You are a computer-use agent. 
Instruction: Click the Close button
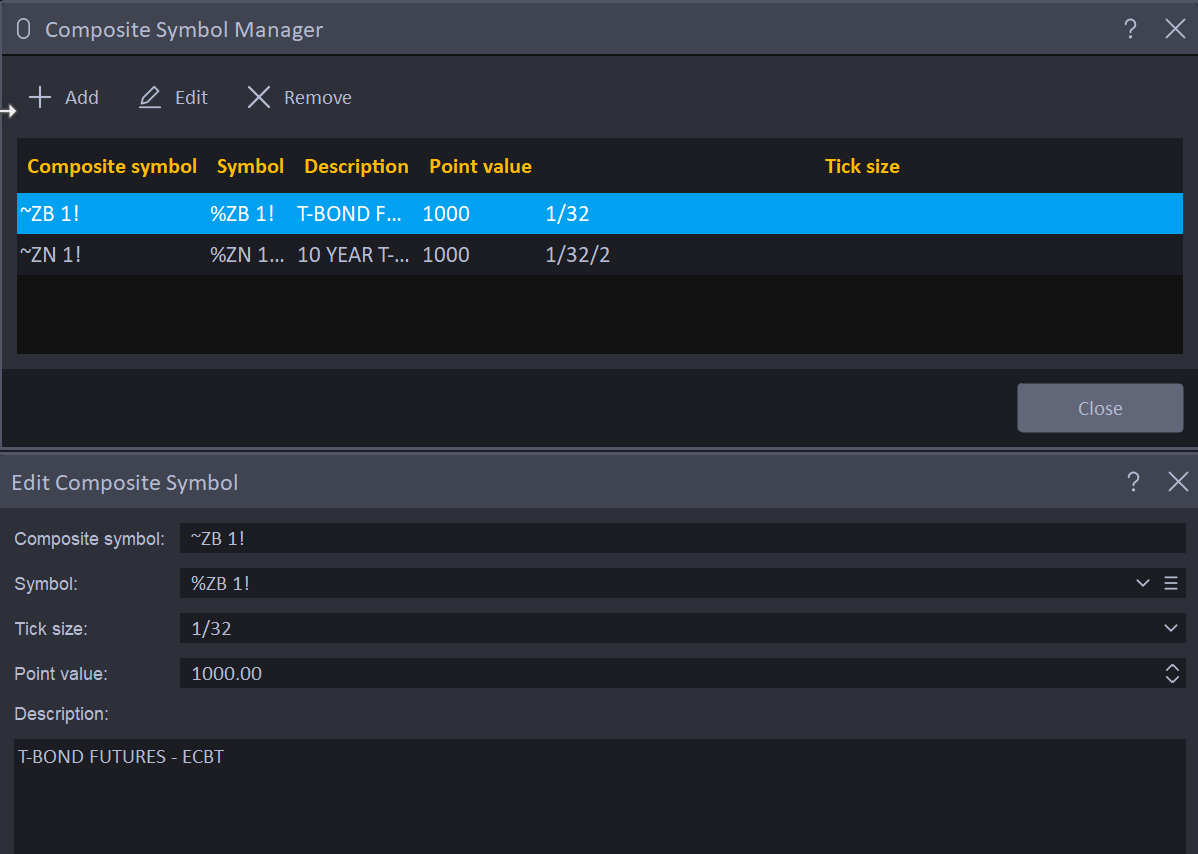(x=1099, y=408)
